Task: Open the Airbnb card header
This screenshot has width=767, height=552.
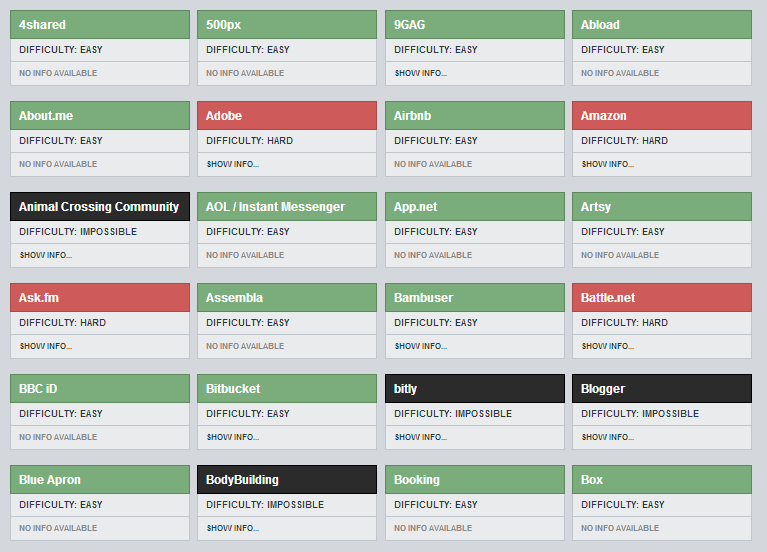Action: point(413,116)
